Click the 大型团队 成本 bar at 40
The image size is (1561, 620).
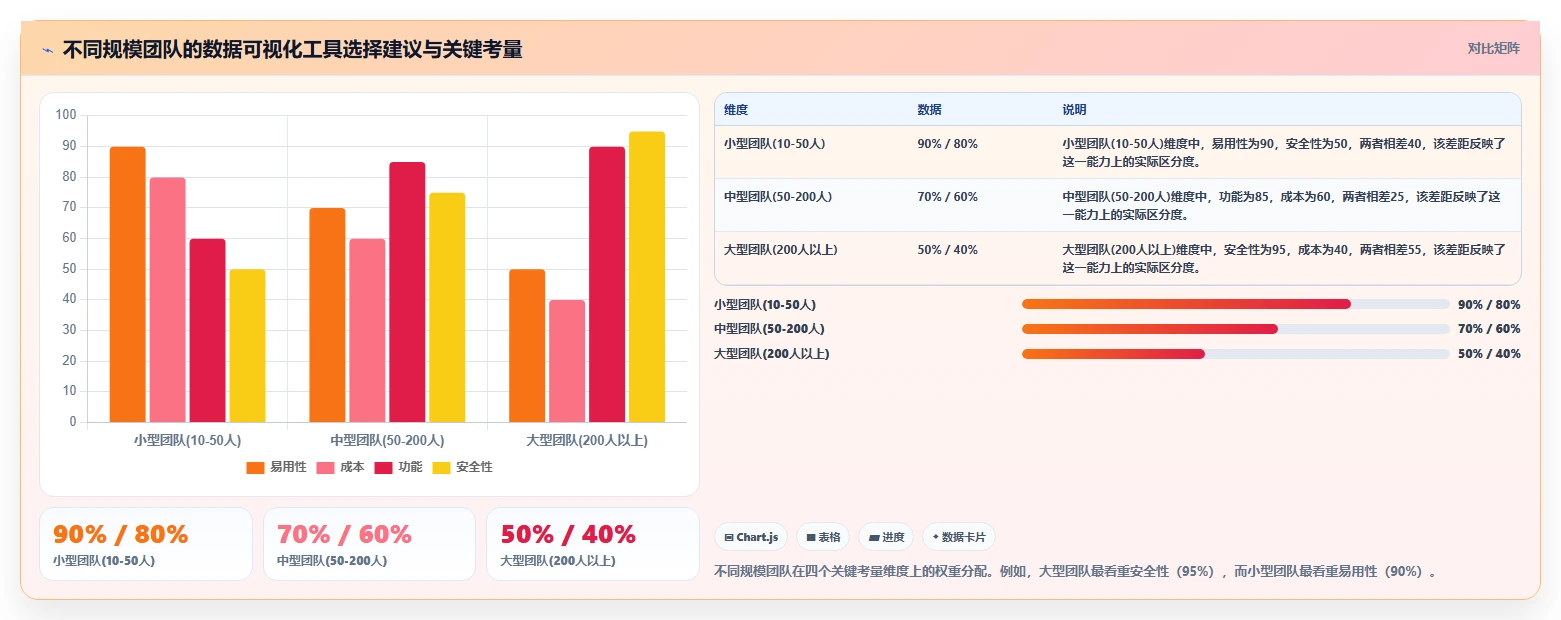coord(567,361)
